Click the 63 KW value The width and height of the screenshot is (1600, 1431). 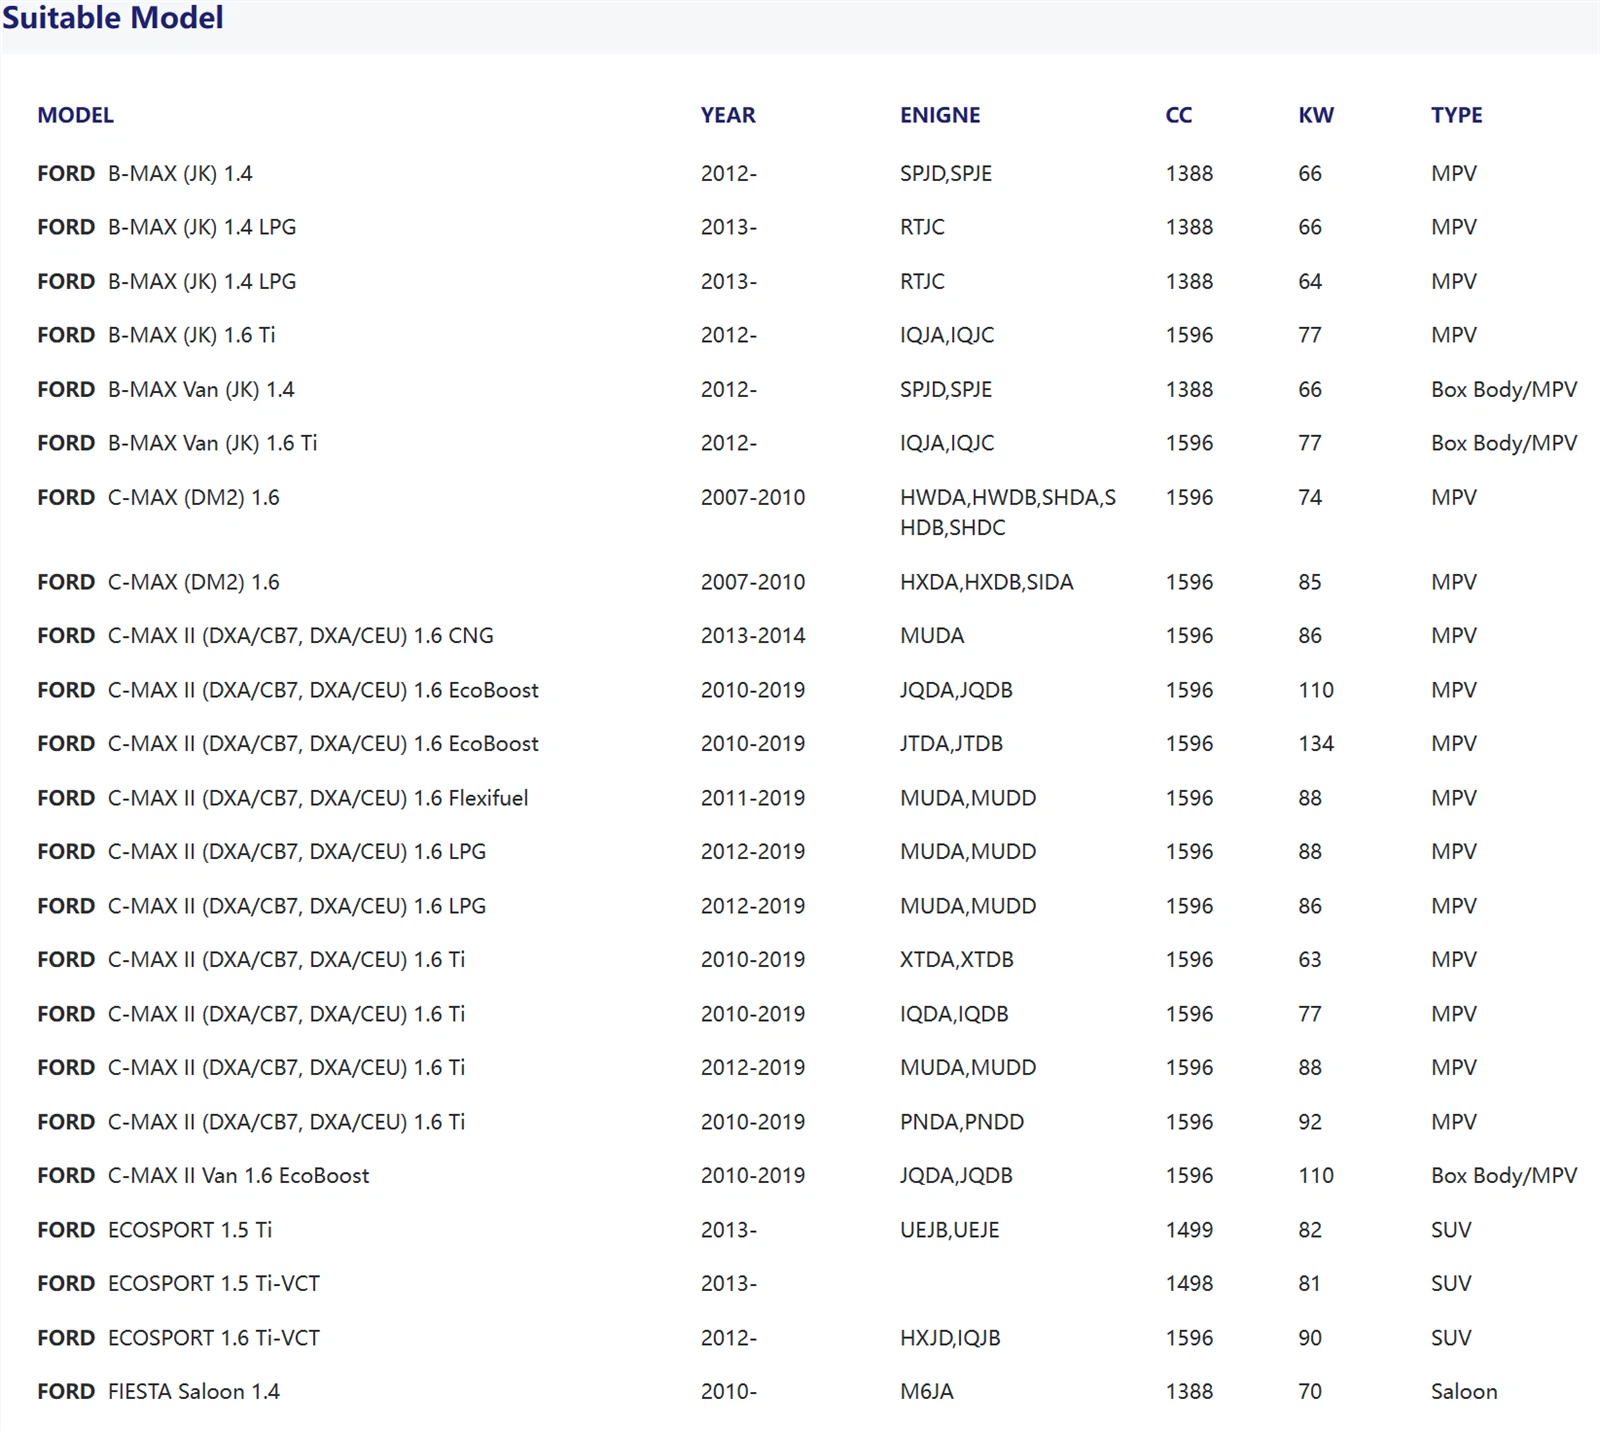point(1310,959)
